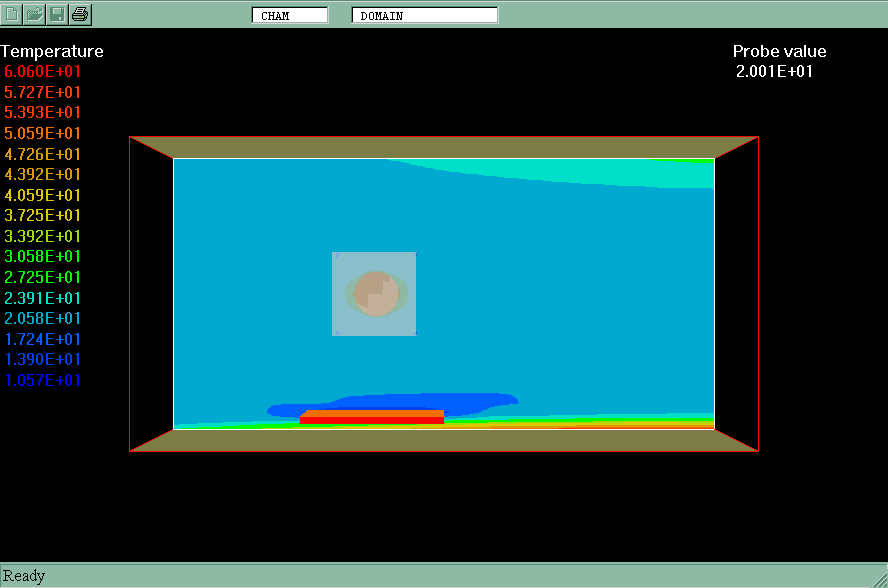Click the Open folder toolbar icon
The height and width of the screenshot is (588, 888).
point(35,14)
